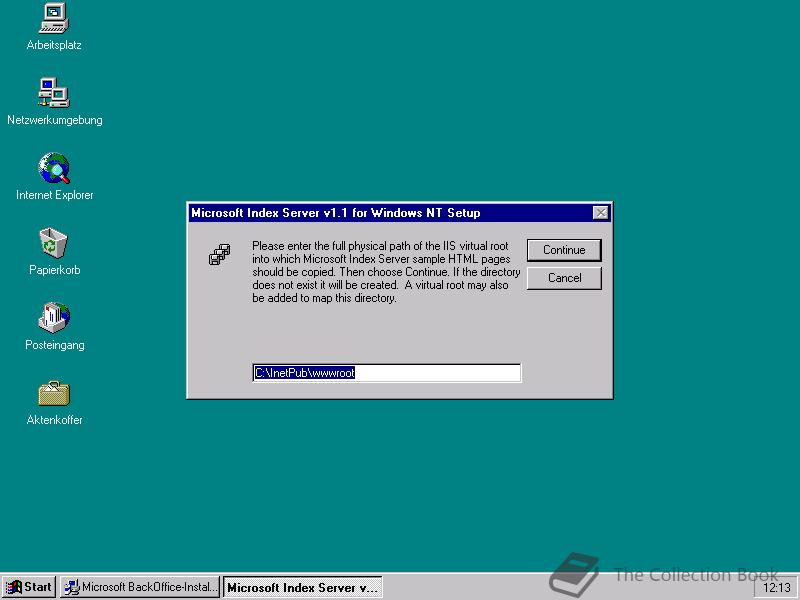800x600 pixels.
Task: Click the 12:13 clock in the system tray
Action: (x=776, y=588)
